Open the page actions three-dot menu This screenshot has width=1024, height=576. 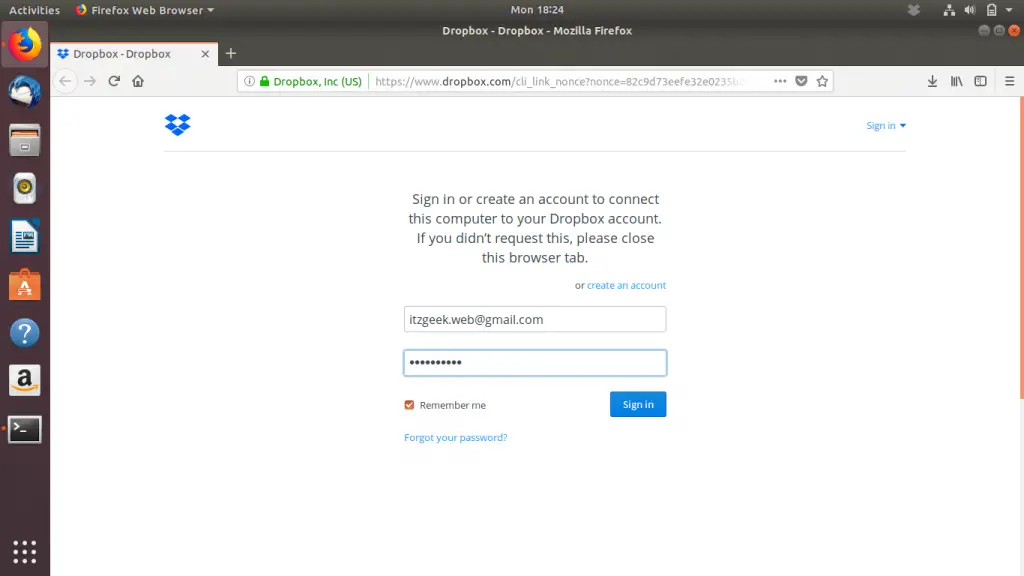coord(780,81)
